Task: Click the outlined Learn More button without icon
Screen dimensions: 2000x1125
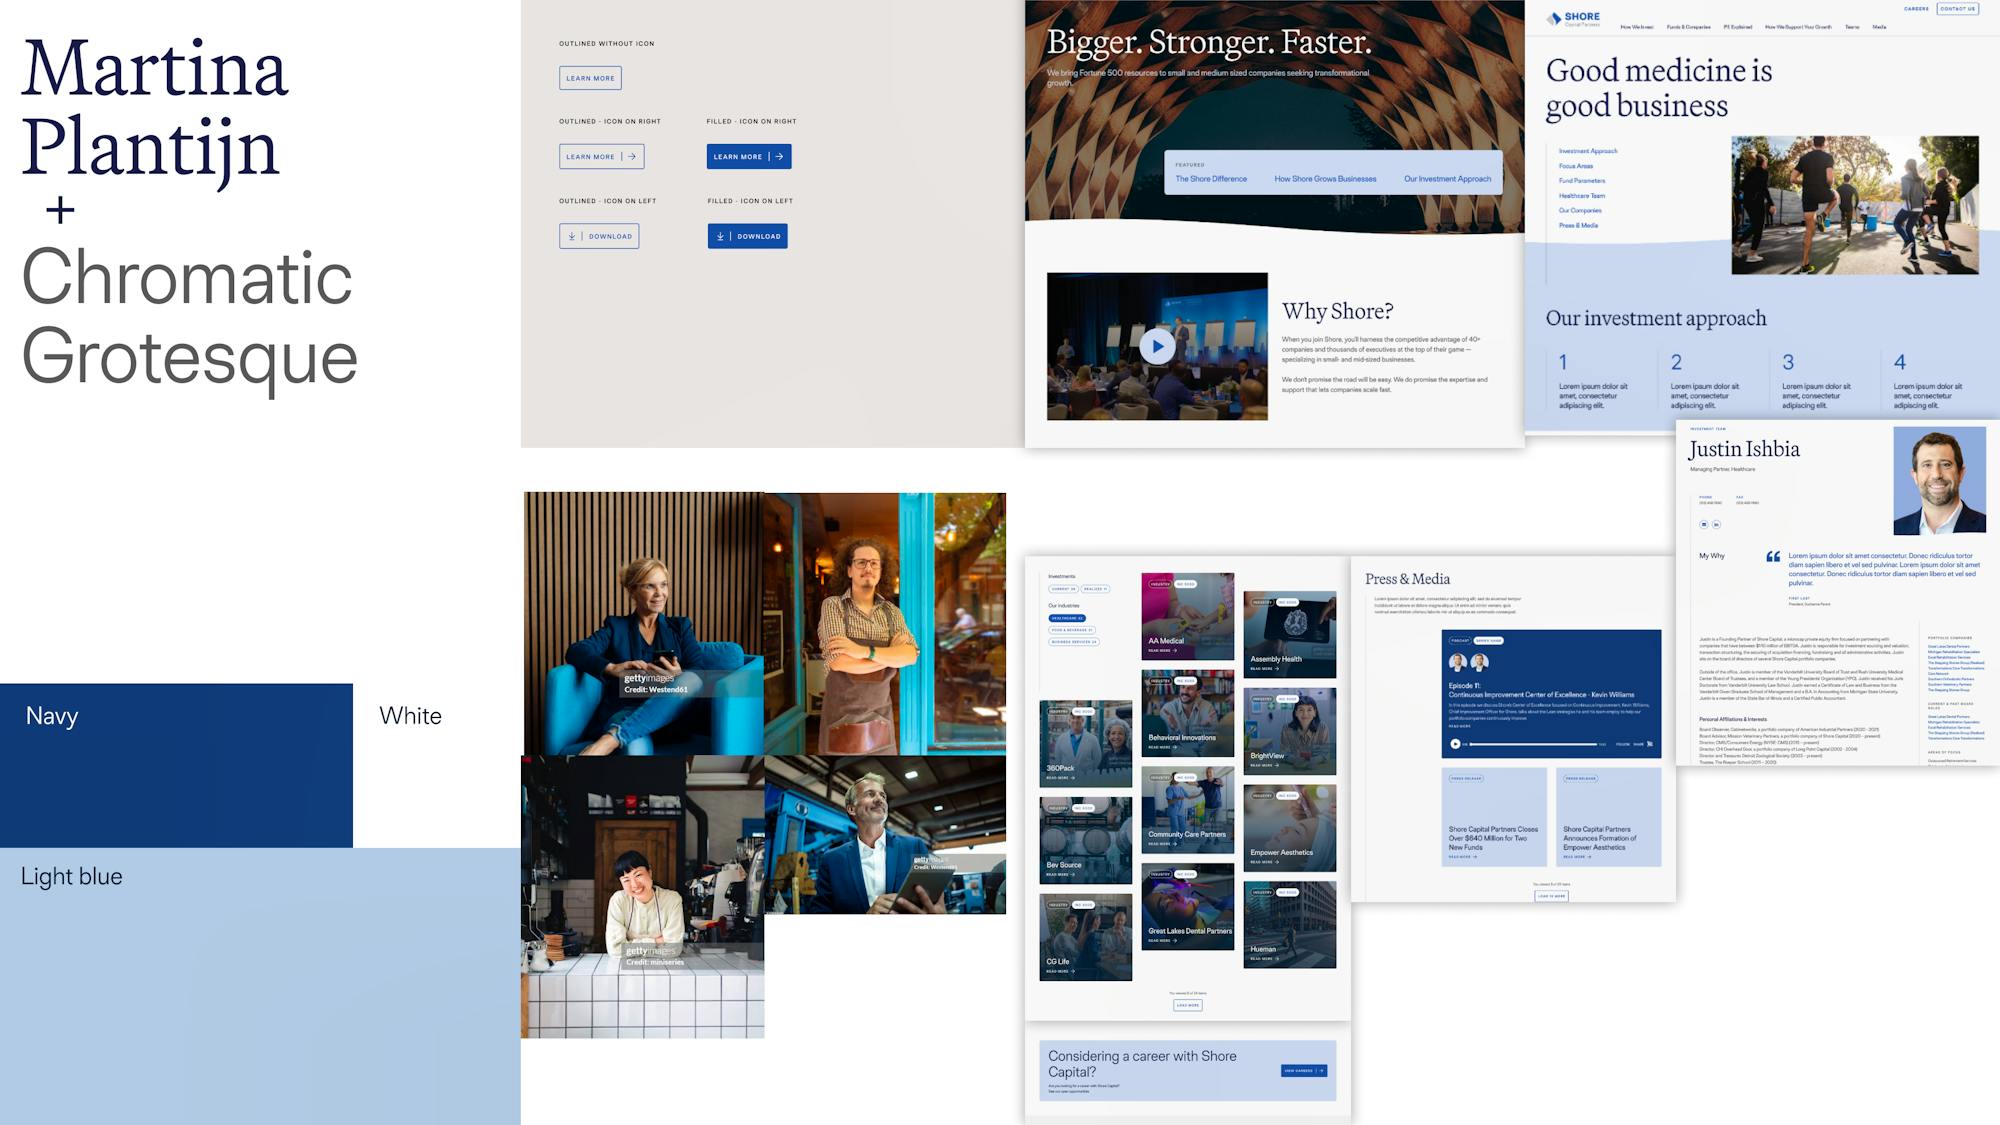Action: click(590, 78)
